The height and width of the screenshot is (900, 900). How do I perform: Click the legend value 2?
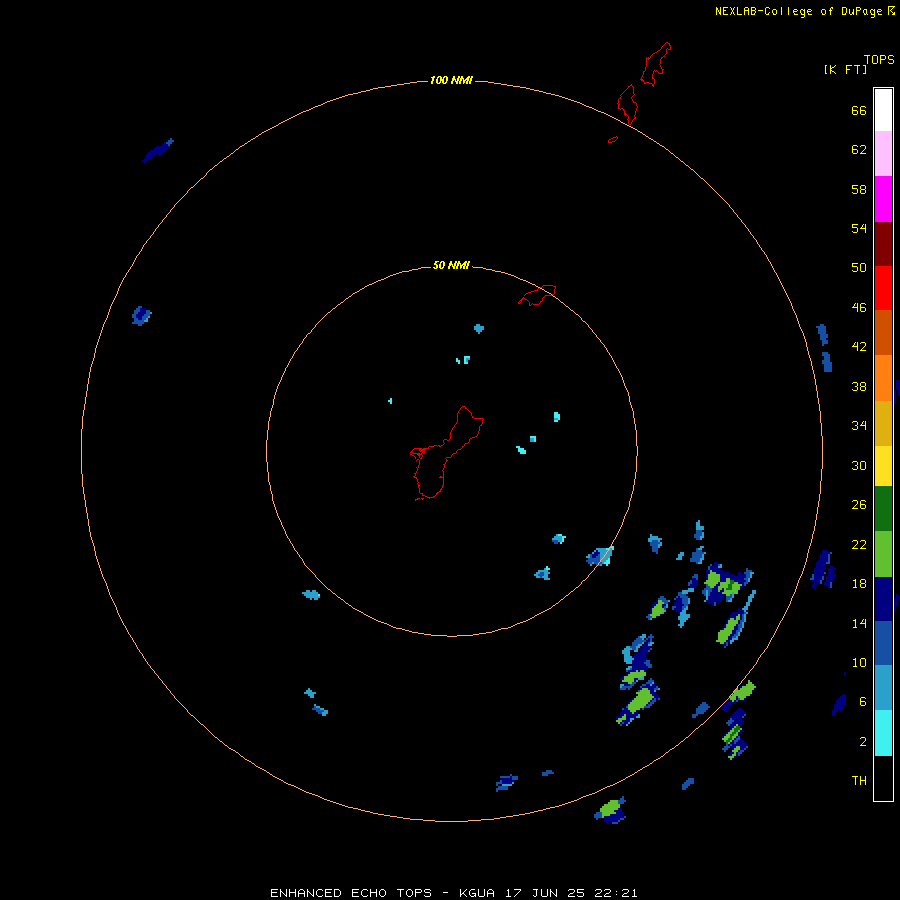863,742
